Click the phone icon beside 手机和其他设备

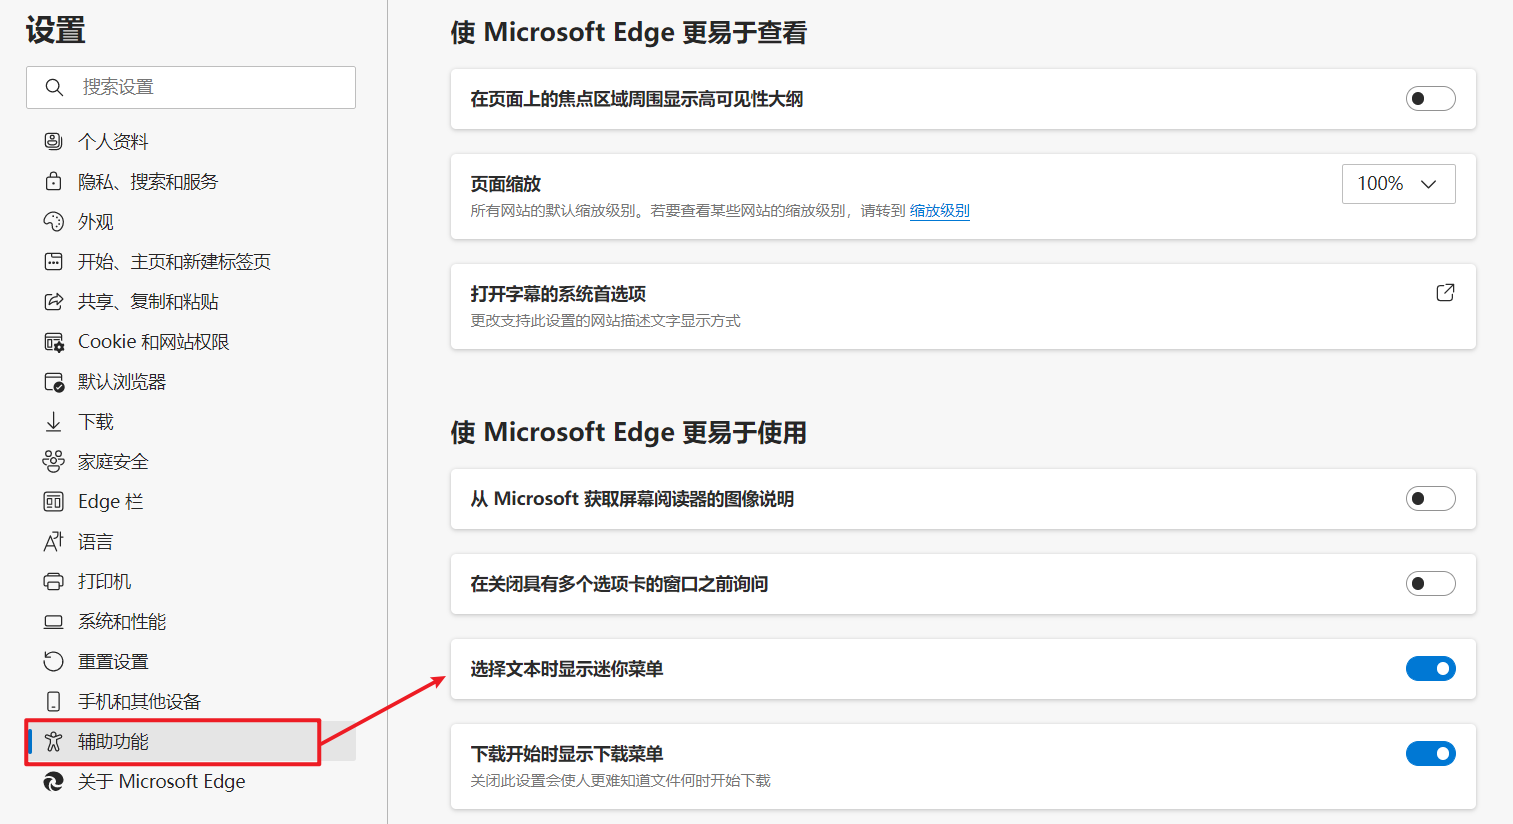pos(54,701)
